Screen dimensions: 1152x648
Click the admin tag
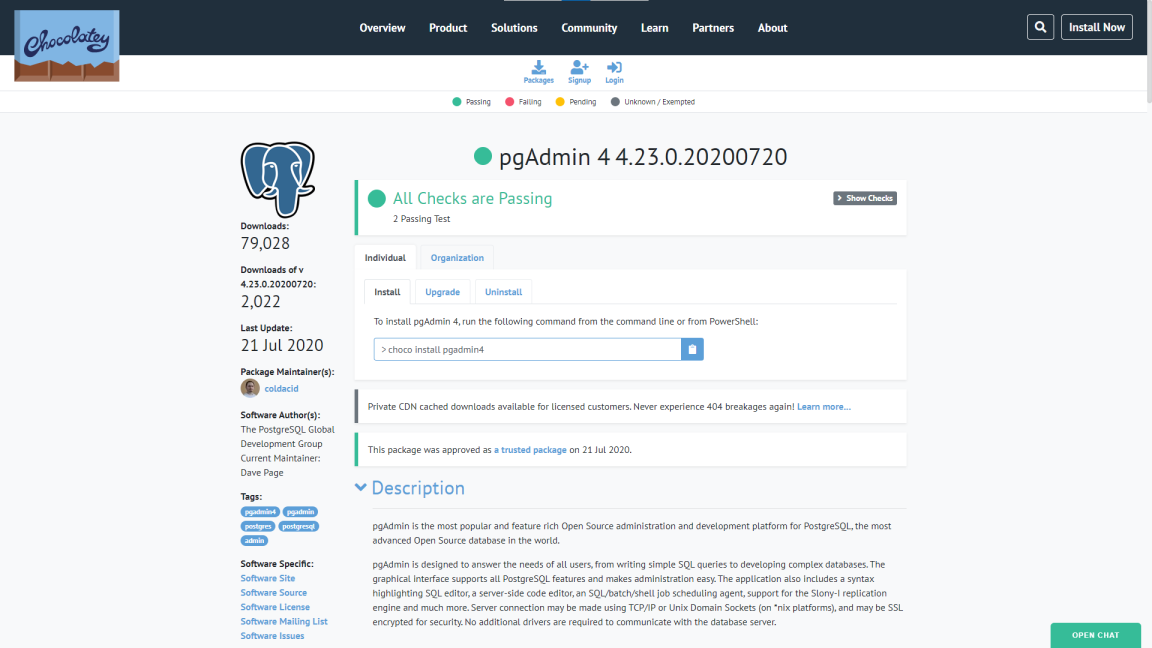[x=254, y=540]
